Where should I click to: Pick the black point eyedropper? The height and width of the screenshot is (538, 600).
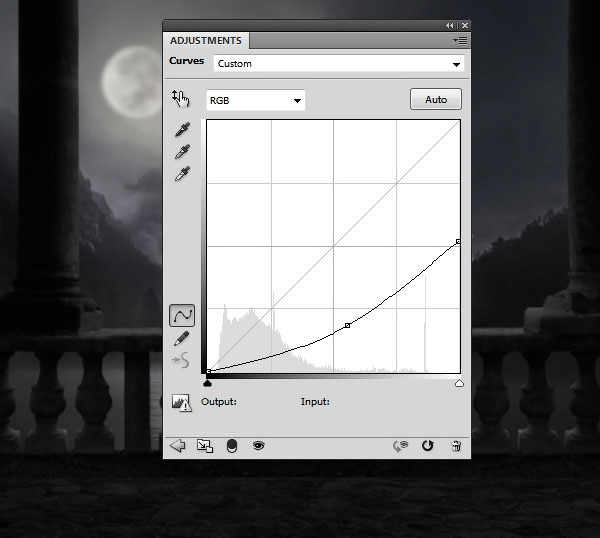tap(182, 130)
